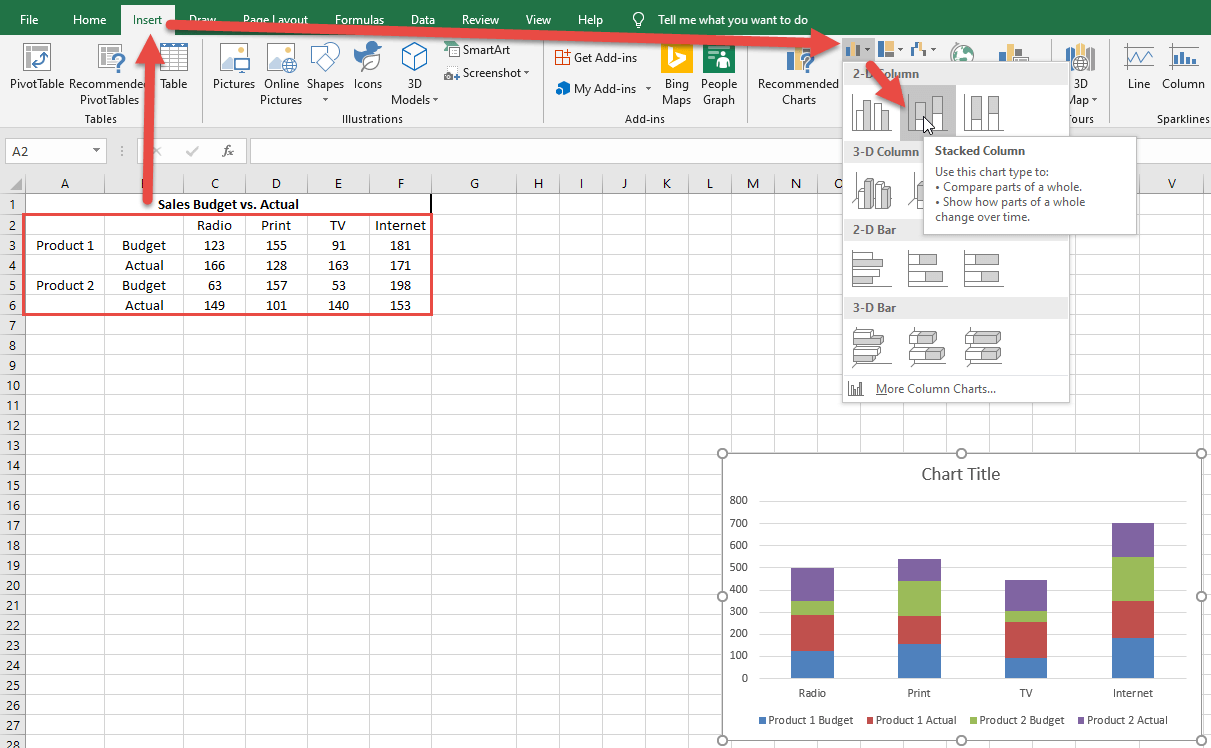
Task: Open the Name Box dropdown arrow
Action: 97,151
